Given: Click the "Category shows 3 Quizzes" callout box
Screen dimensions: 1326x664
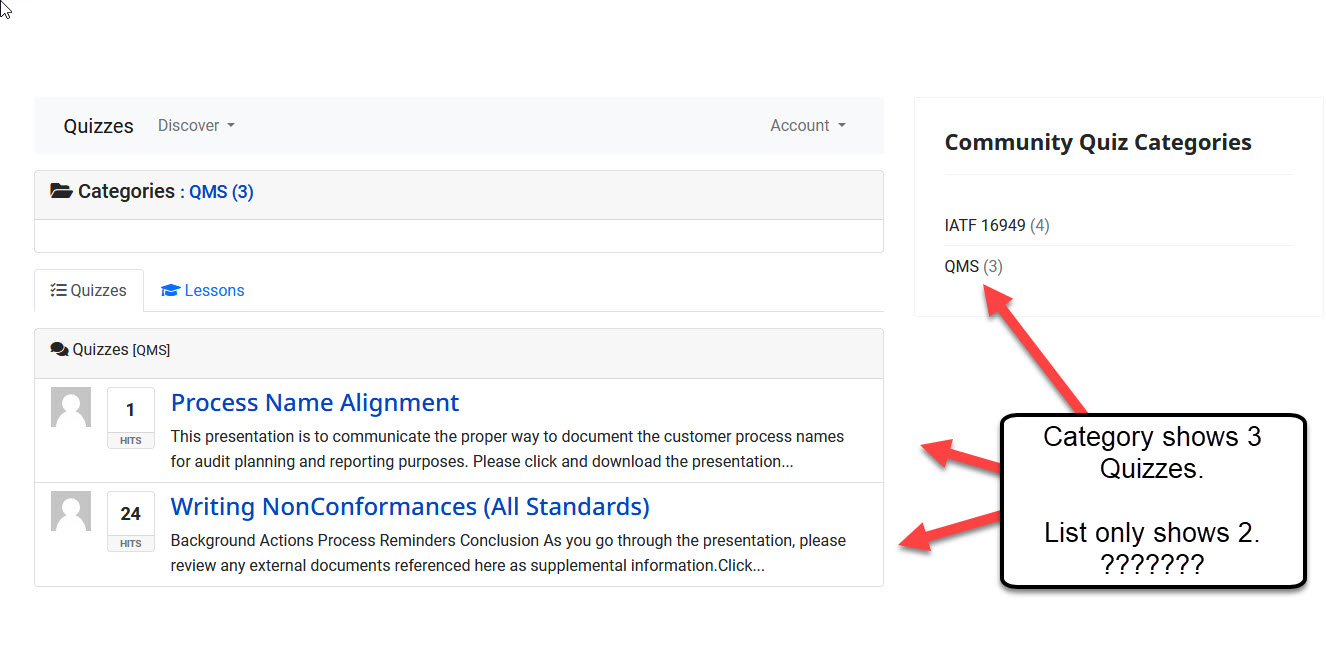Looking at the screenshot, I should [x=1152, y=500].
